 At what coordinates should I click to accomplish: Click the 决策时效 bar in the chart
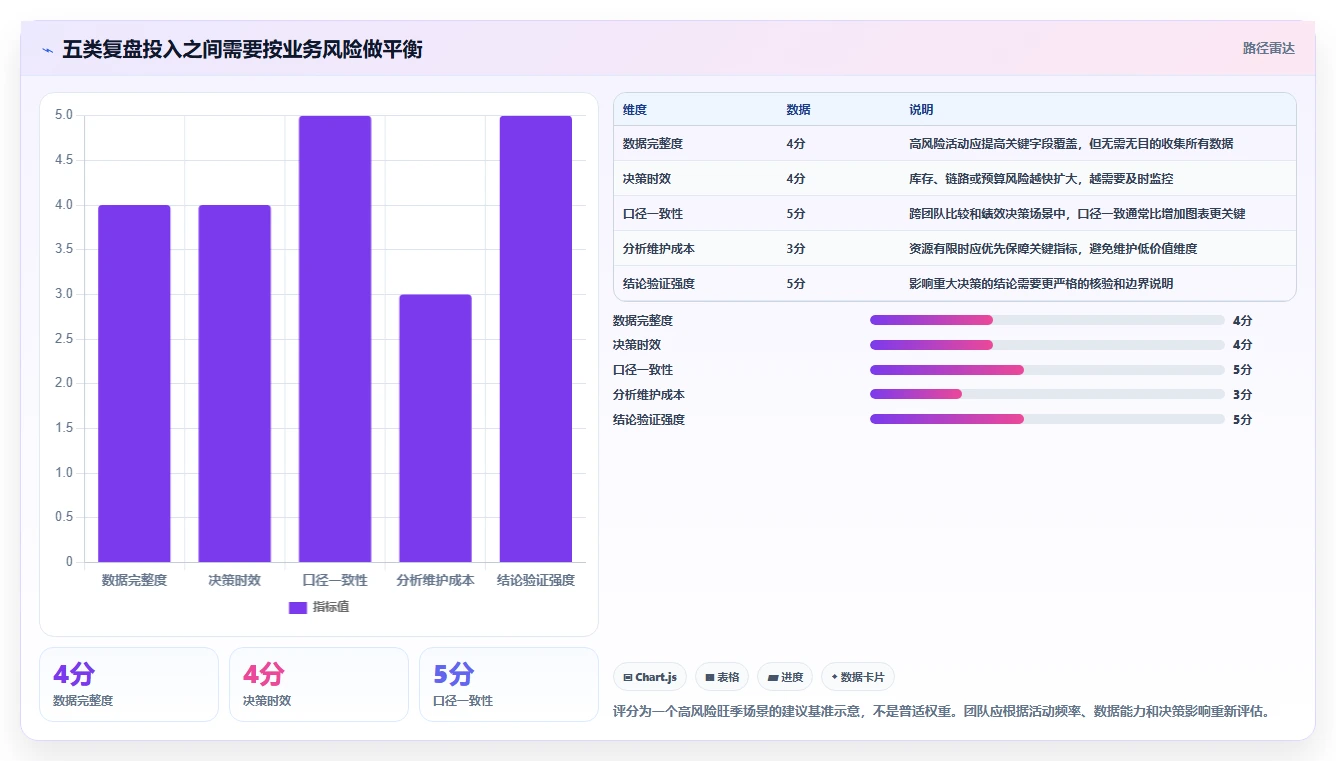[x=234, y=383]
